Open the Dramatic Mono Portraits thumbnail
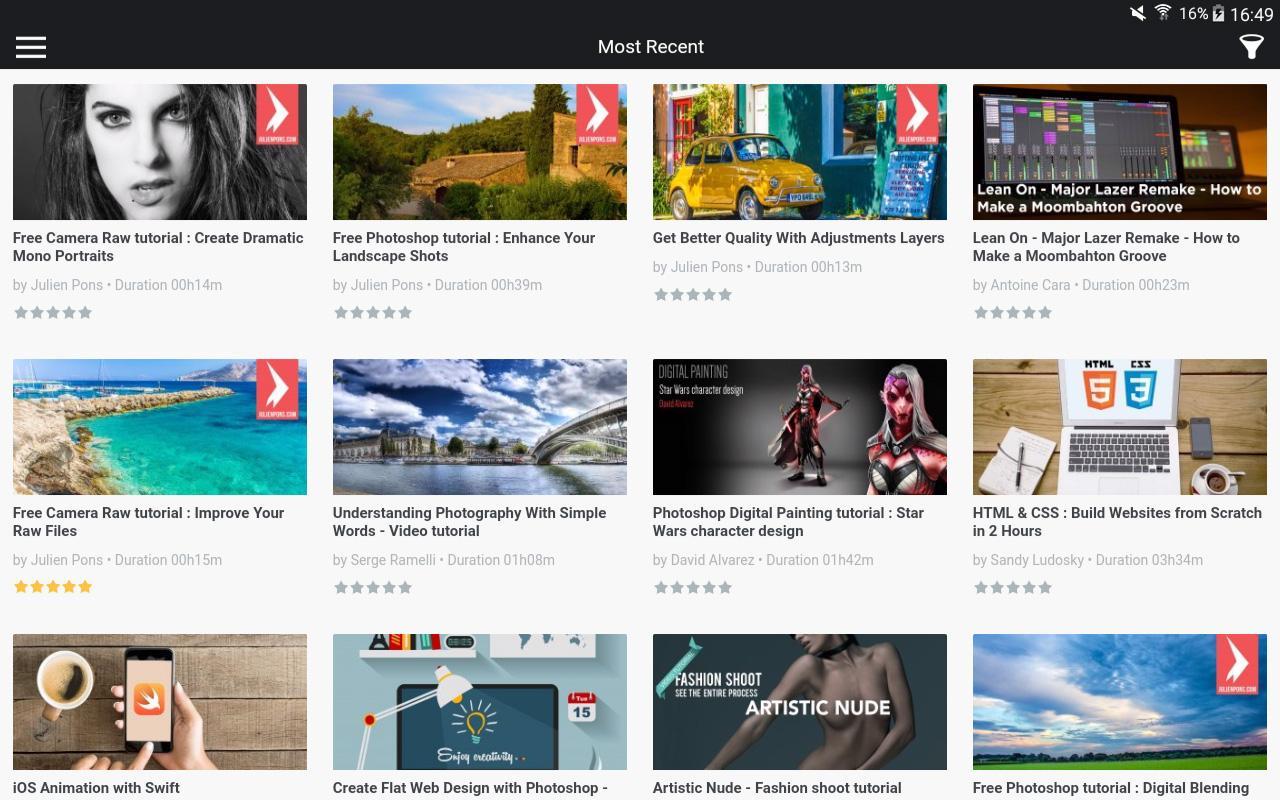 (x=160, y=152)
